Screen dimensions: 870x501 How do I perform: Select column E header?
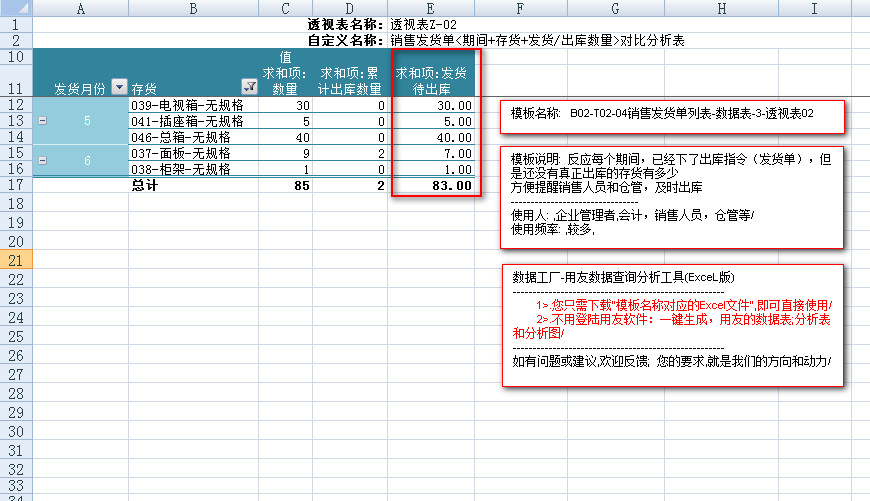(433, 8)
